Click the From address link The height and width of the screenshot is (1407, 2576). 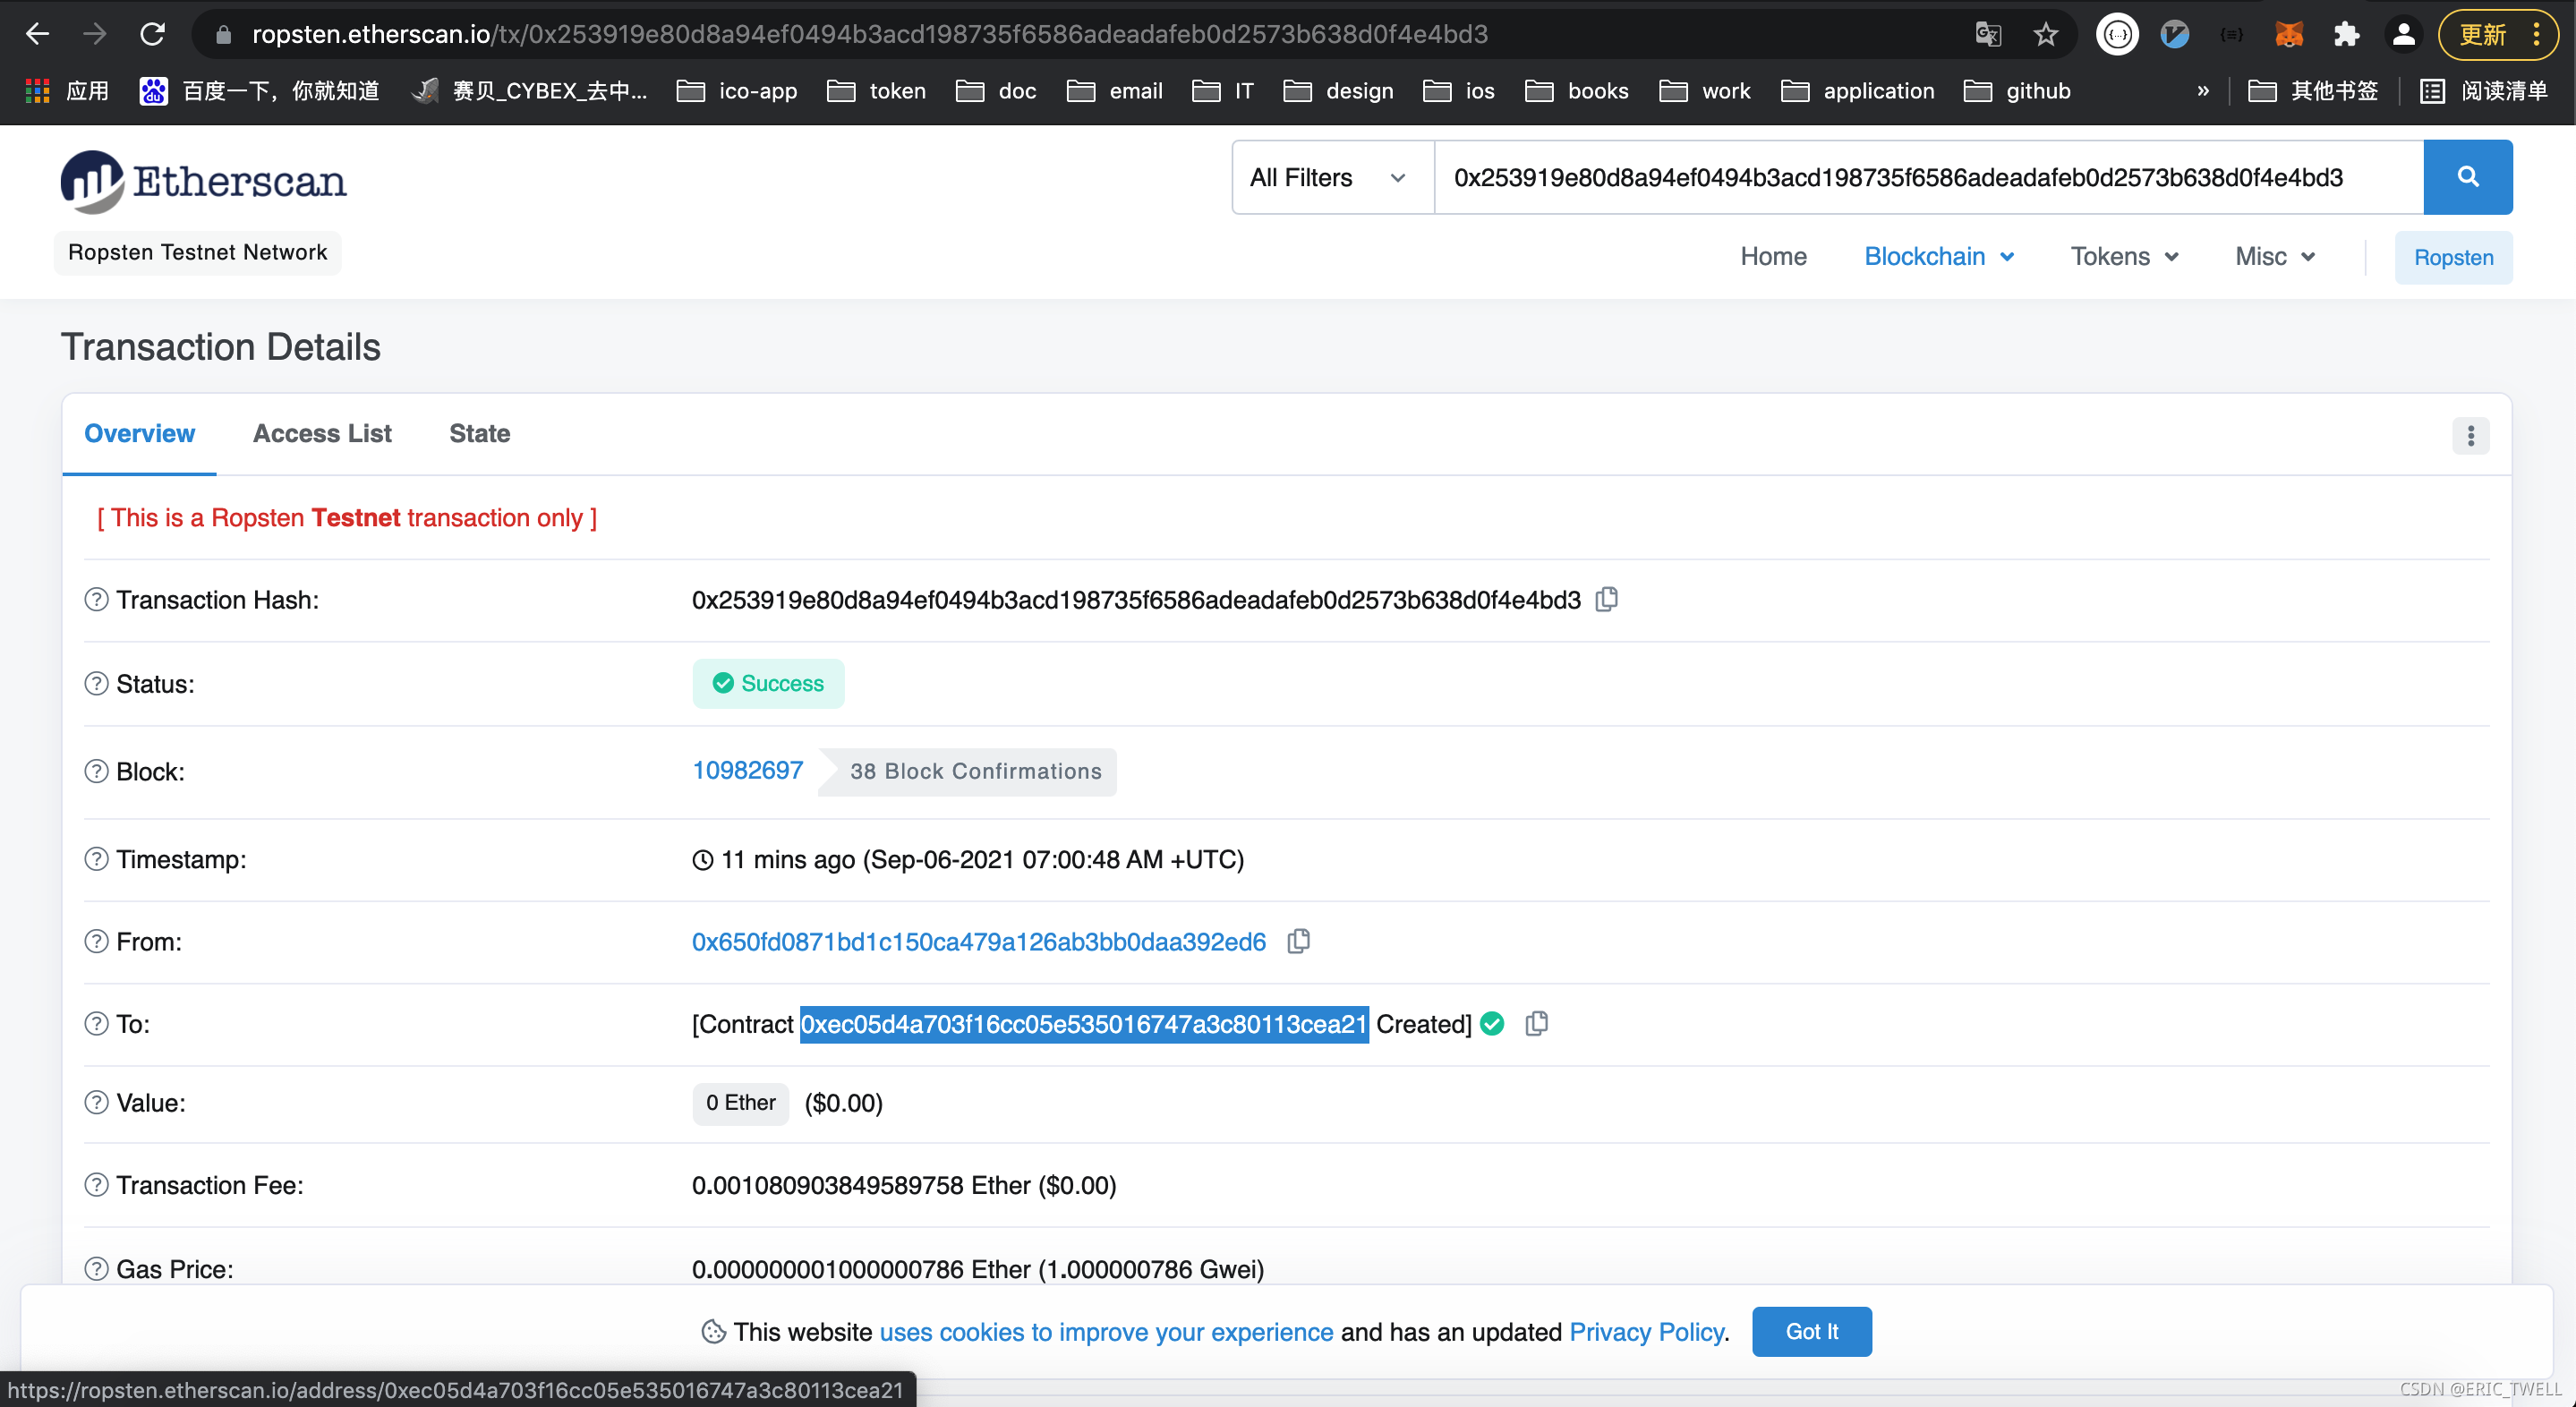click(978, 942)
